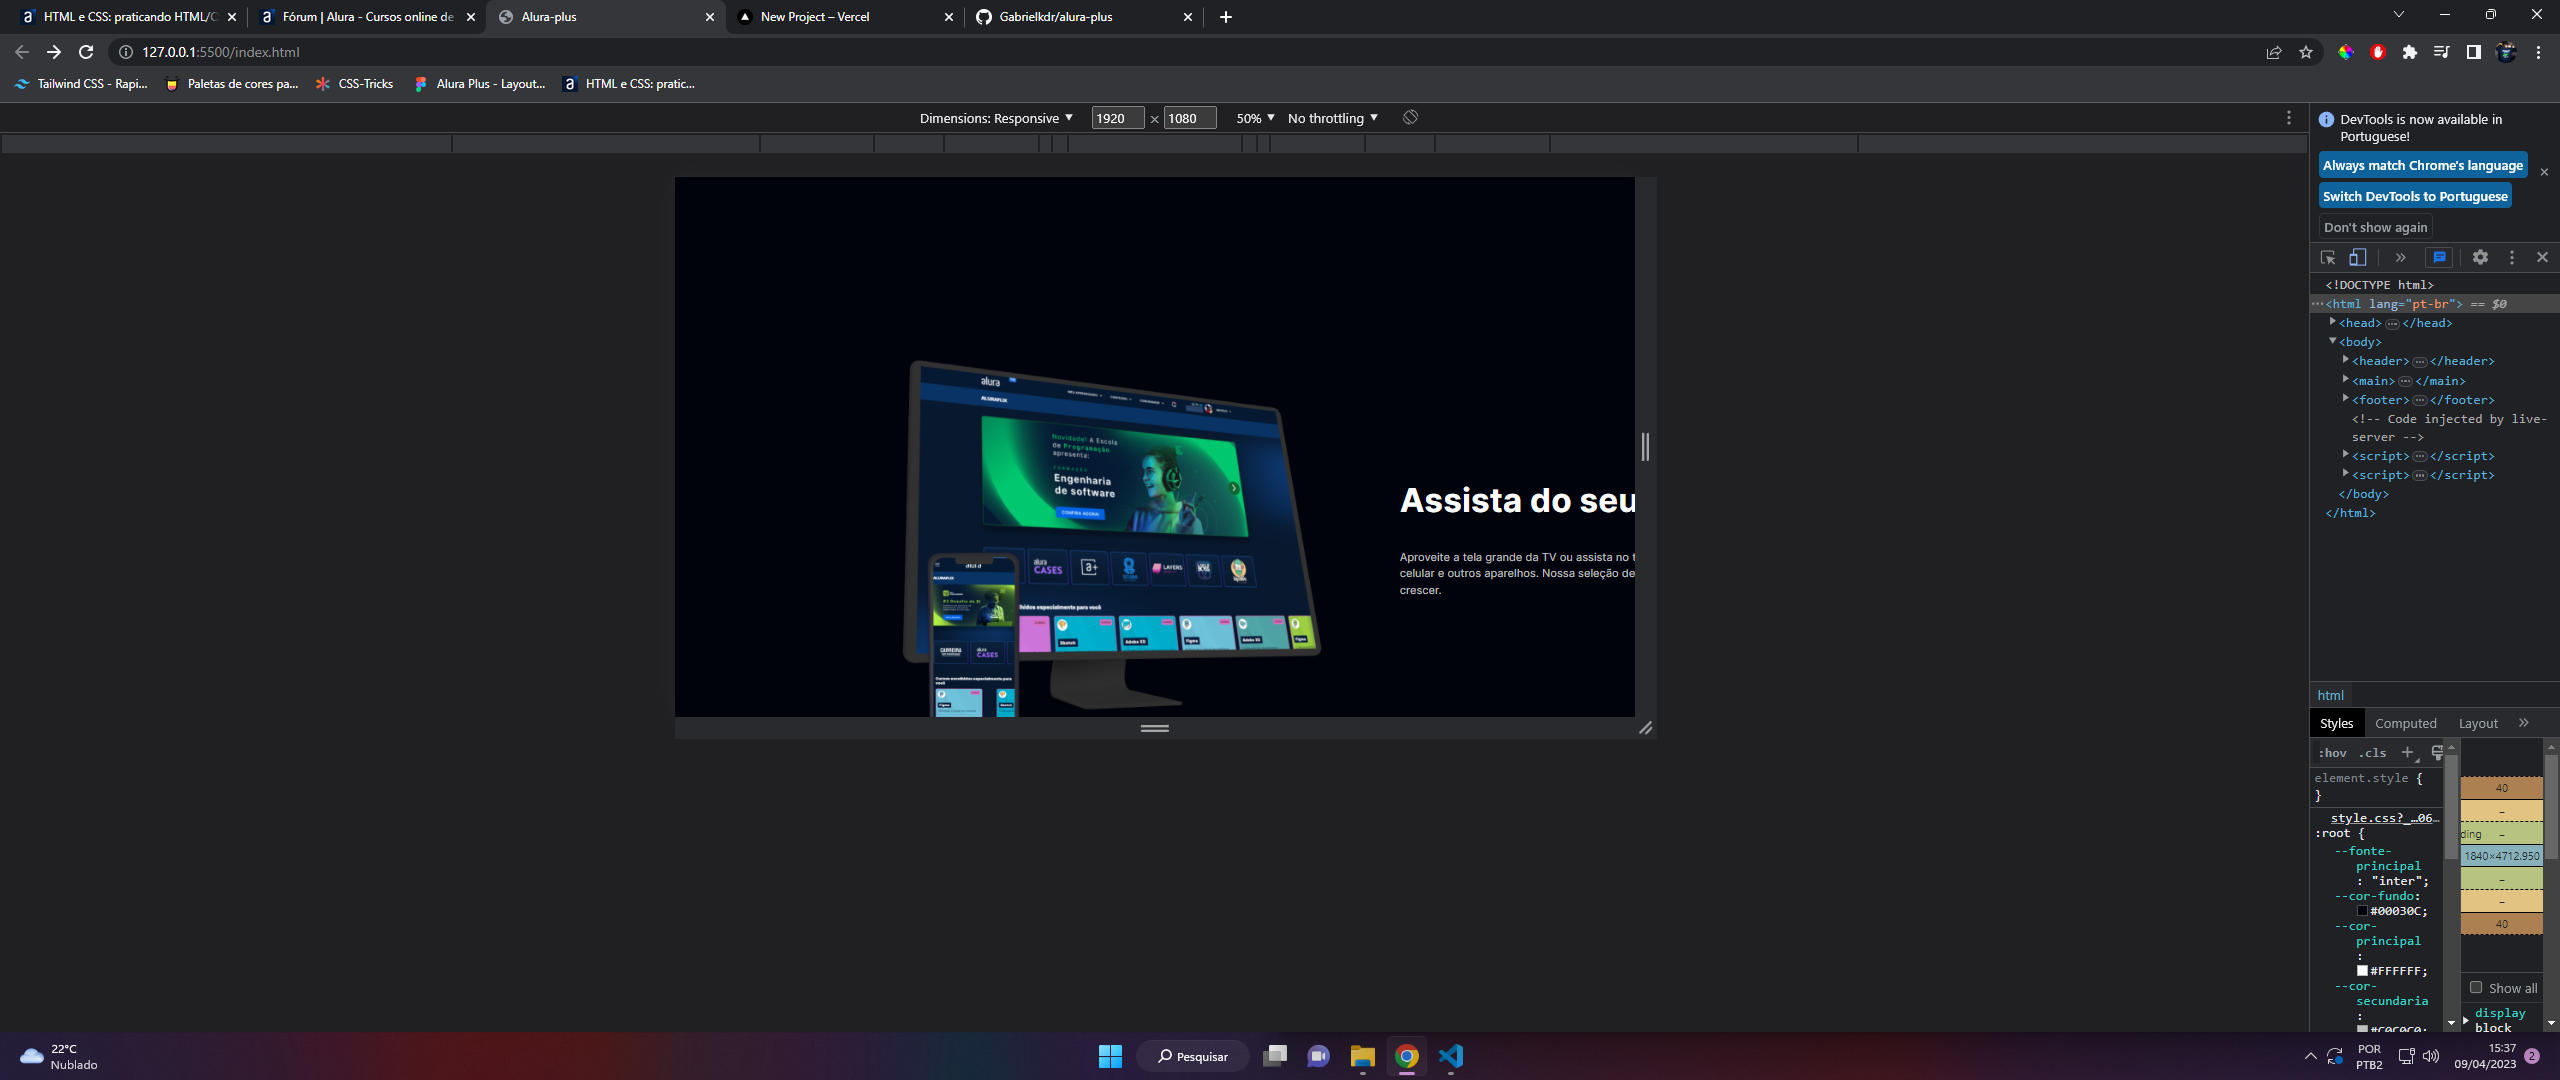The width and height of the screenshot is (2560, 1080).
Task: Toggle the .cls element classes panel
Action: 2372,753
